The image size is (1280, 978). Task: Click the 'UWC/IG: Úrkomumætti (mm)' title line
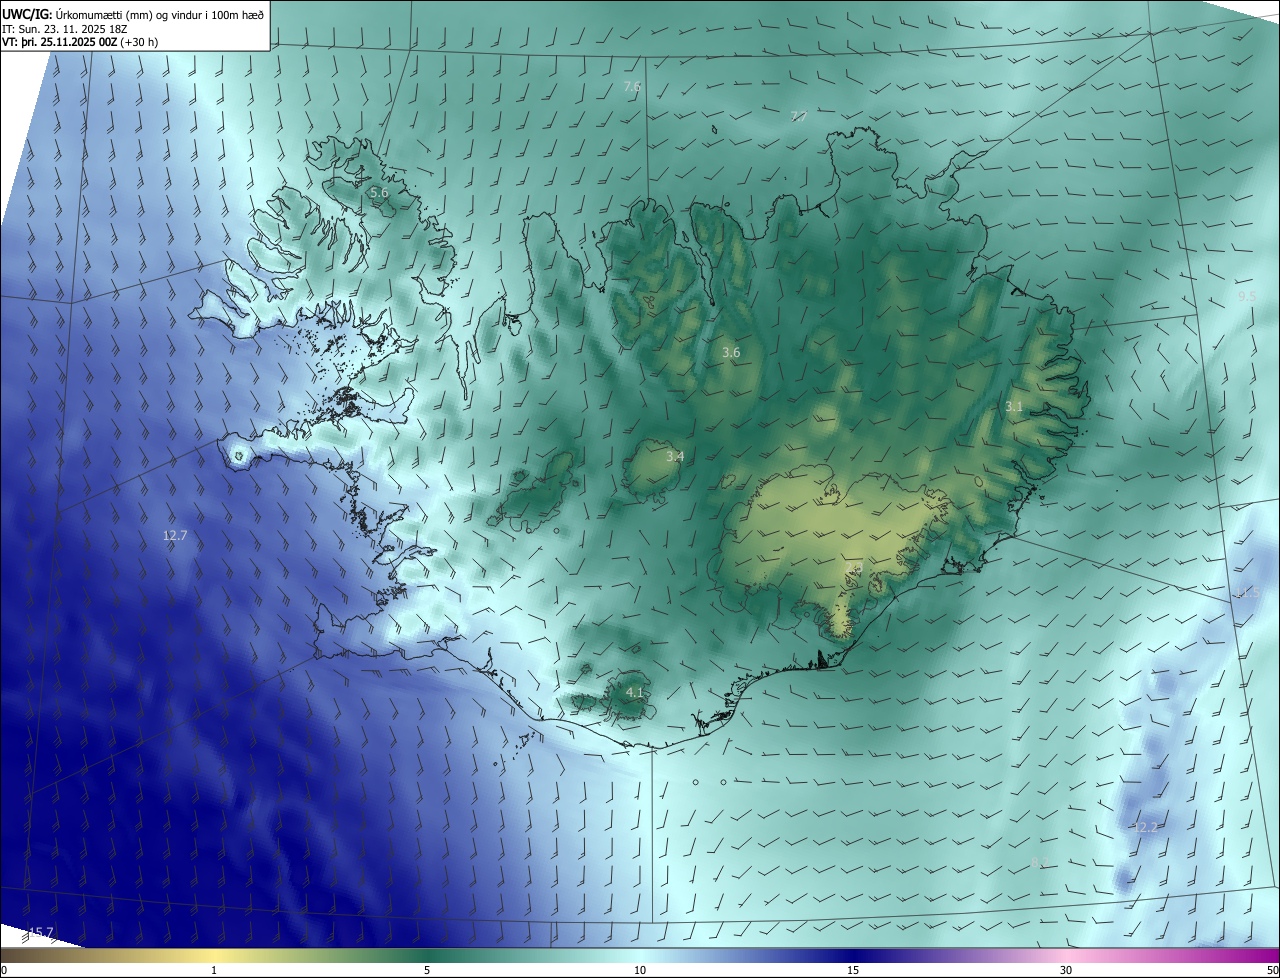tap(133, 14)
